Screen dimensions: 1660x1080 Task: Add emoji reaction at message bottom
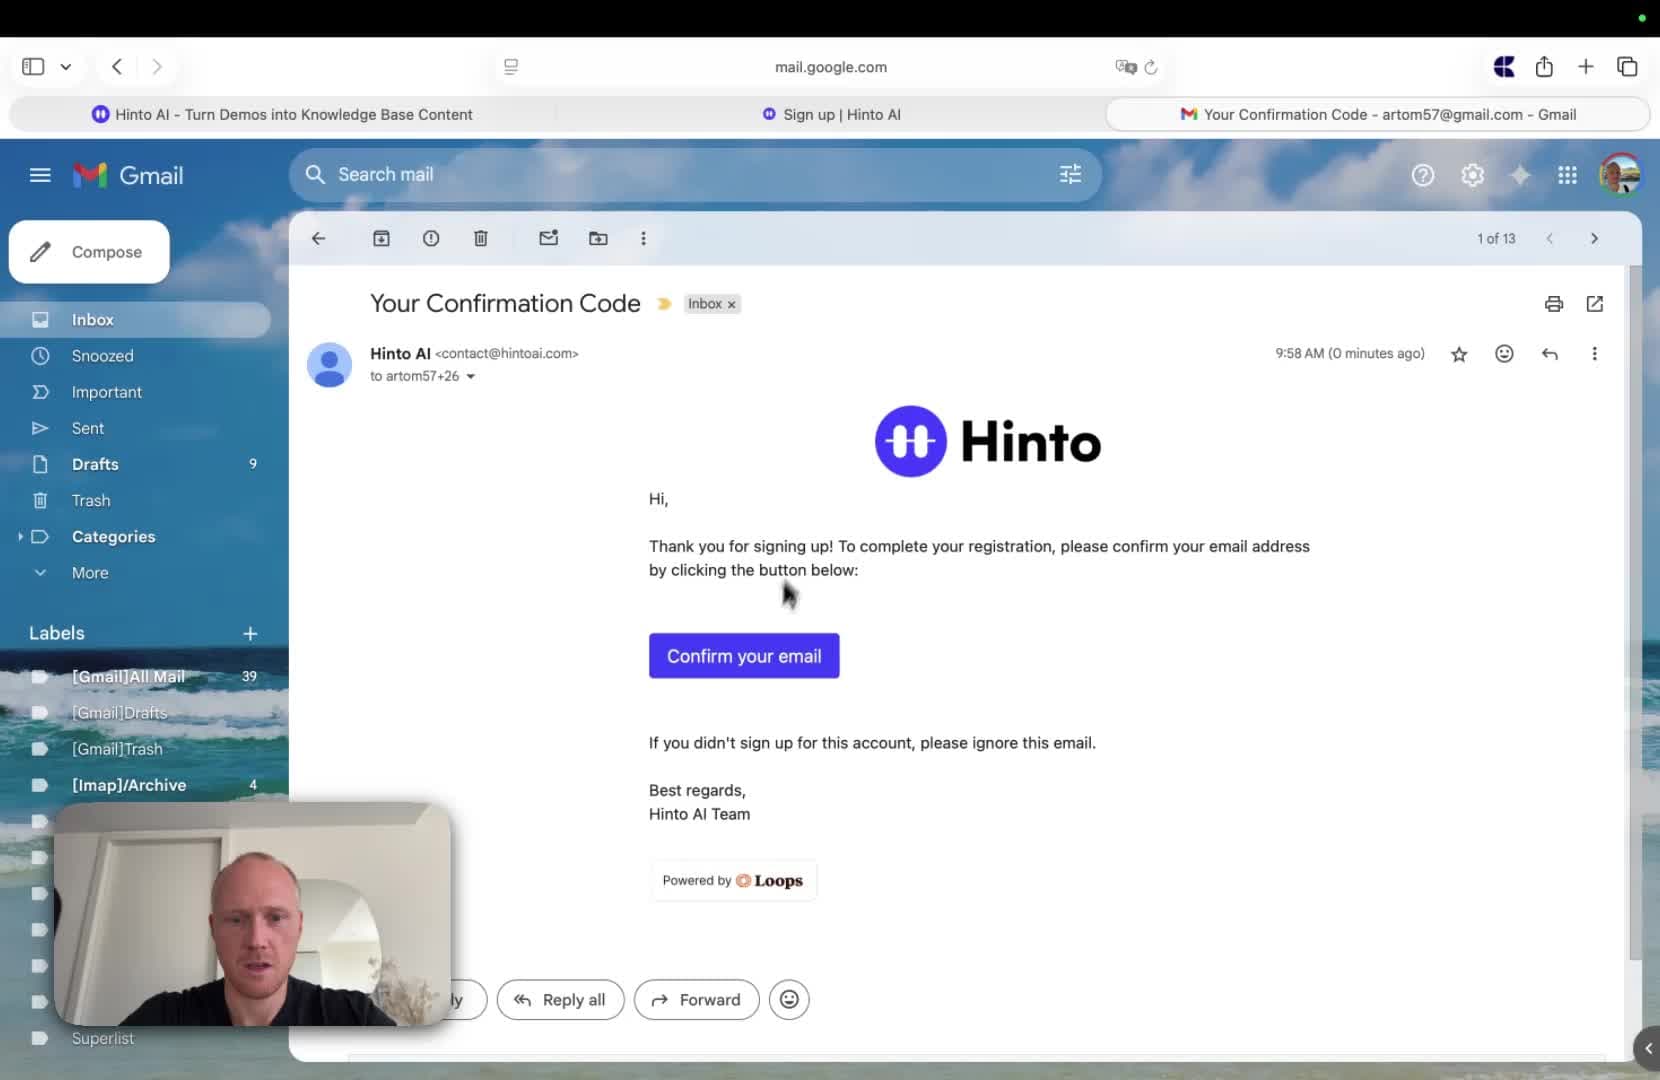pos(789,1000)
